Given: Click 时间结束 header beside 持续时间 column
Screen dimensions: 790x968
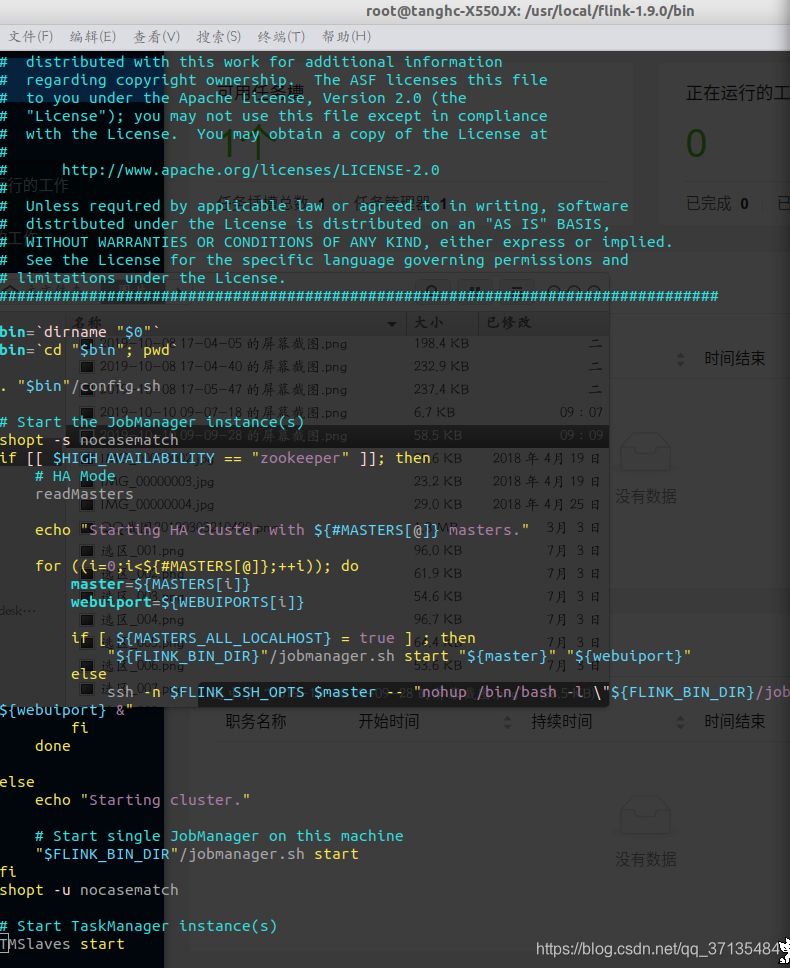Looking at the screenshot, I should coord(734,722).
